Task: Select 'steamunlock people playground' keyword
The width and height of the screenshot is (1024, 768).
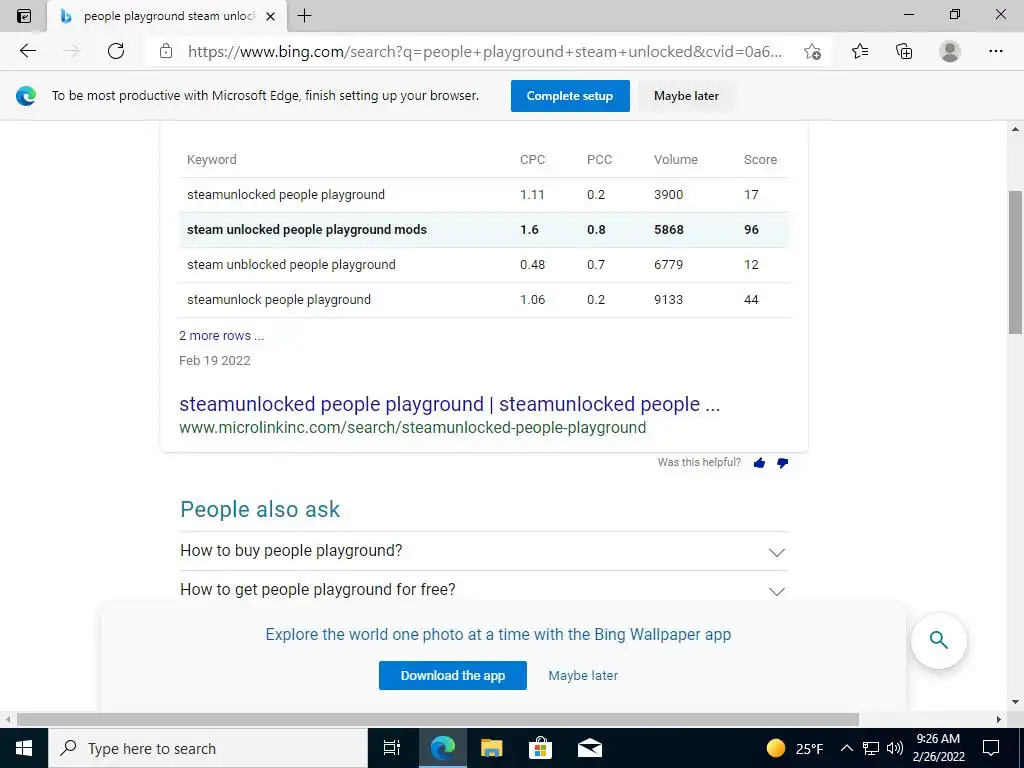Action: pos(279,300)
